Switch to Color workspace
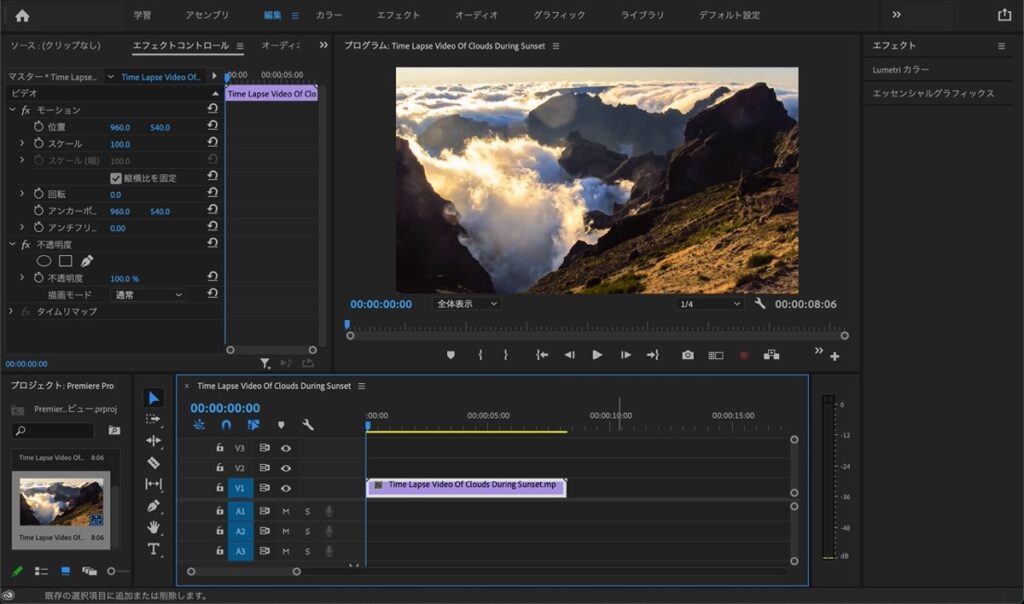Image resolution: width=1024 pixels, height=604 pixels. [328, 15]
